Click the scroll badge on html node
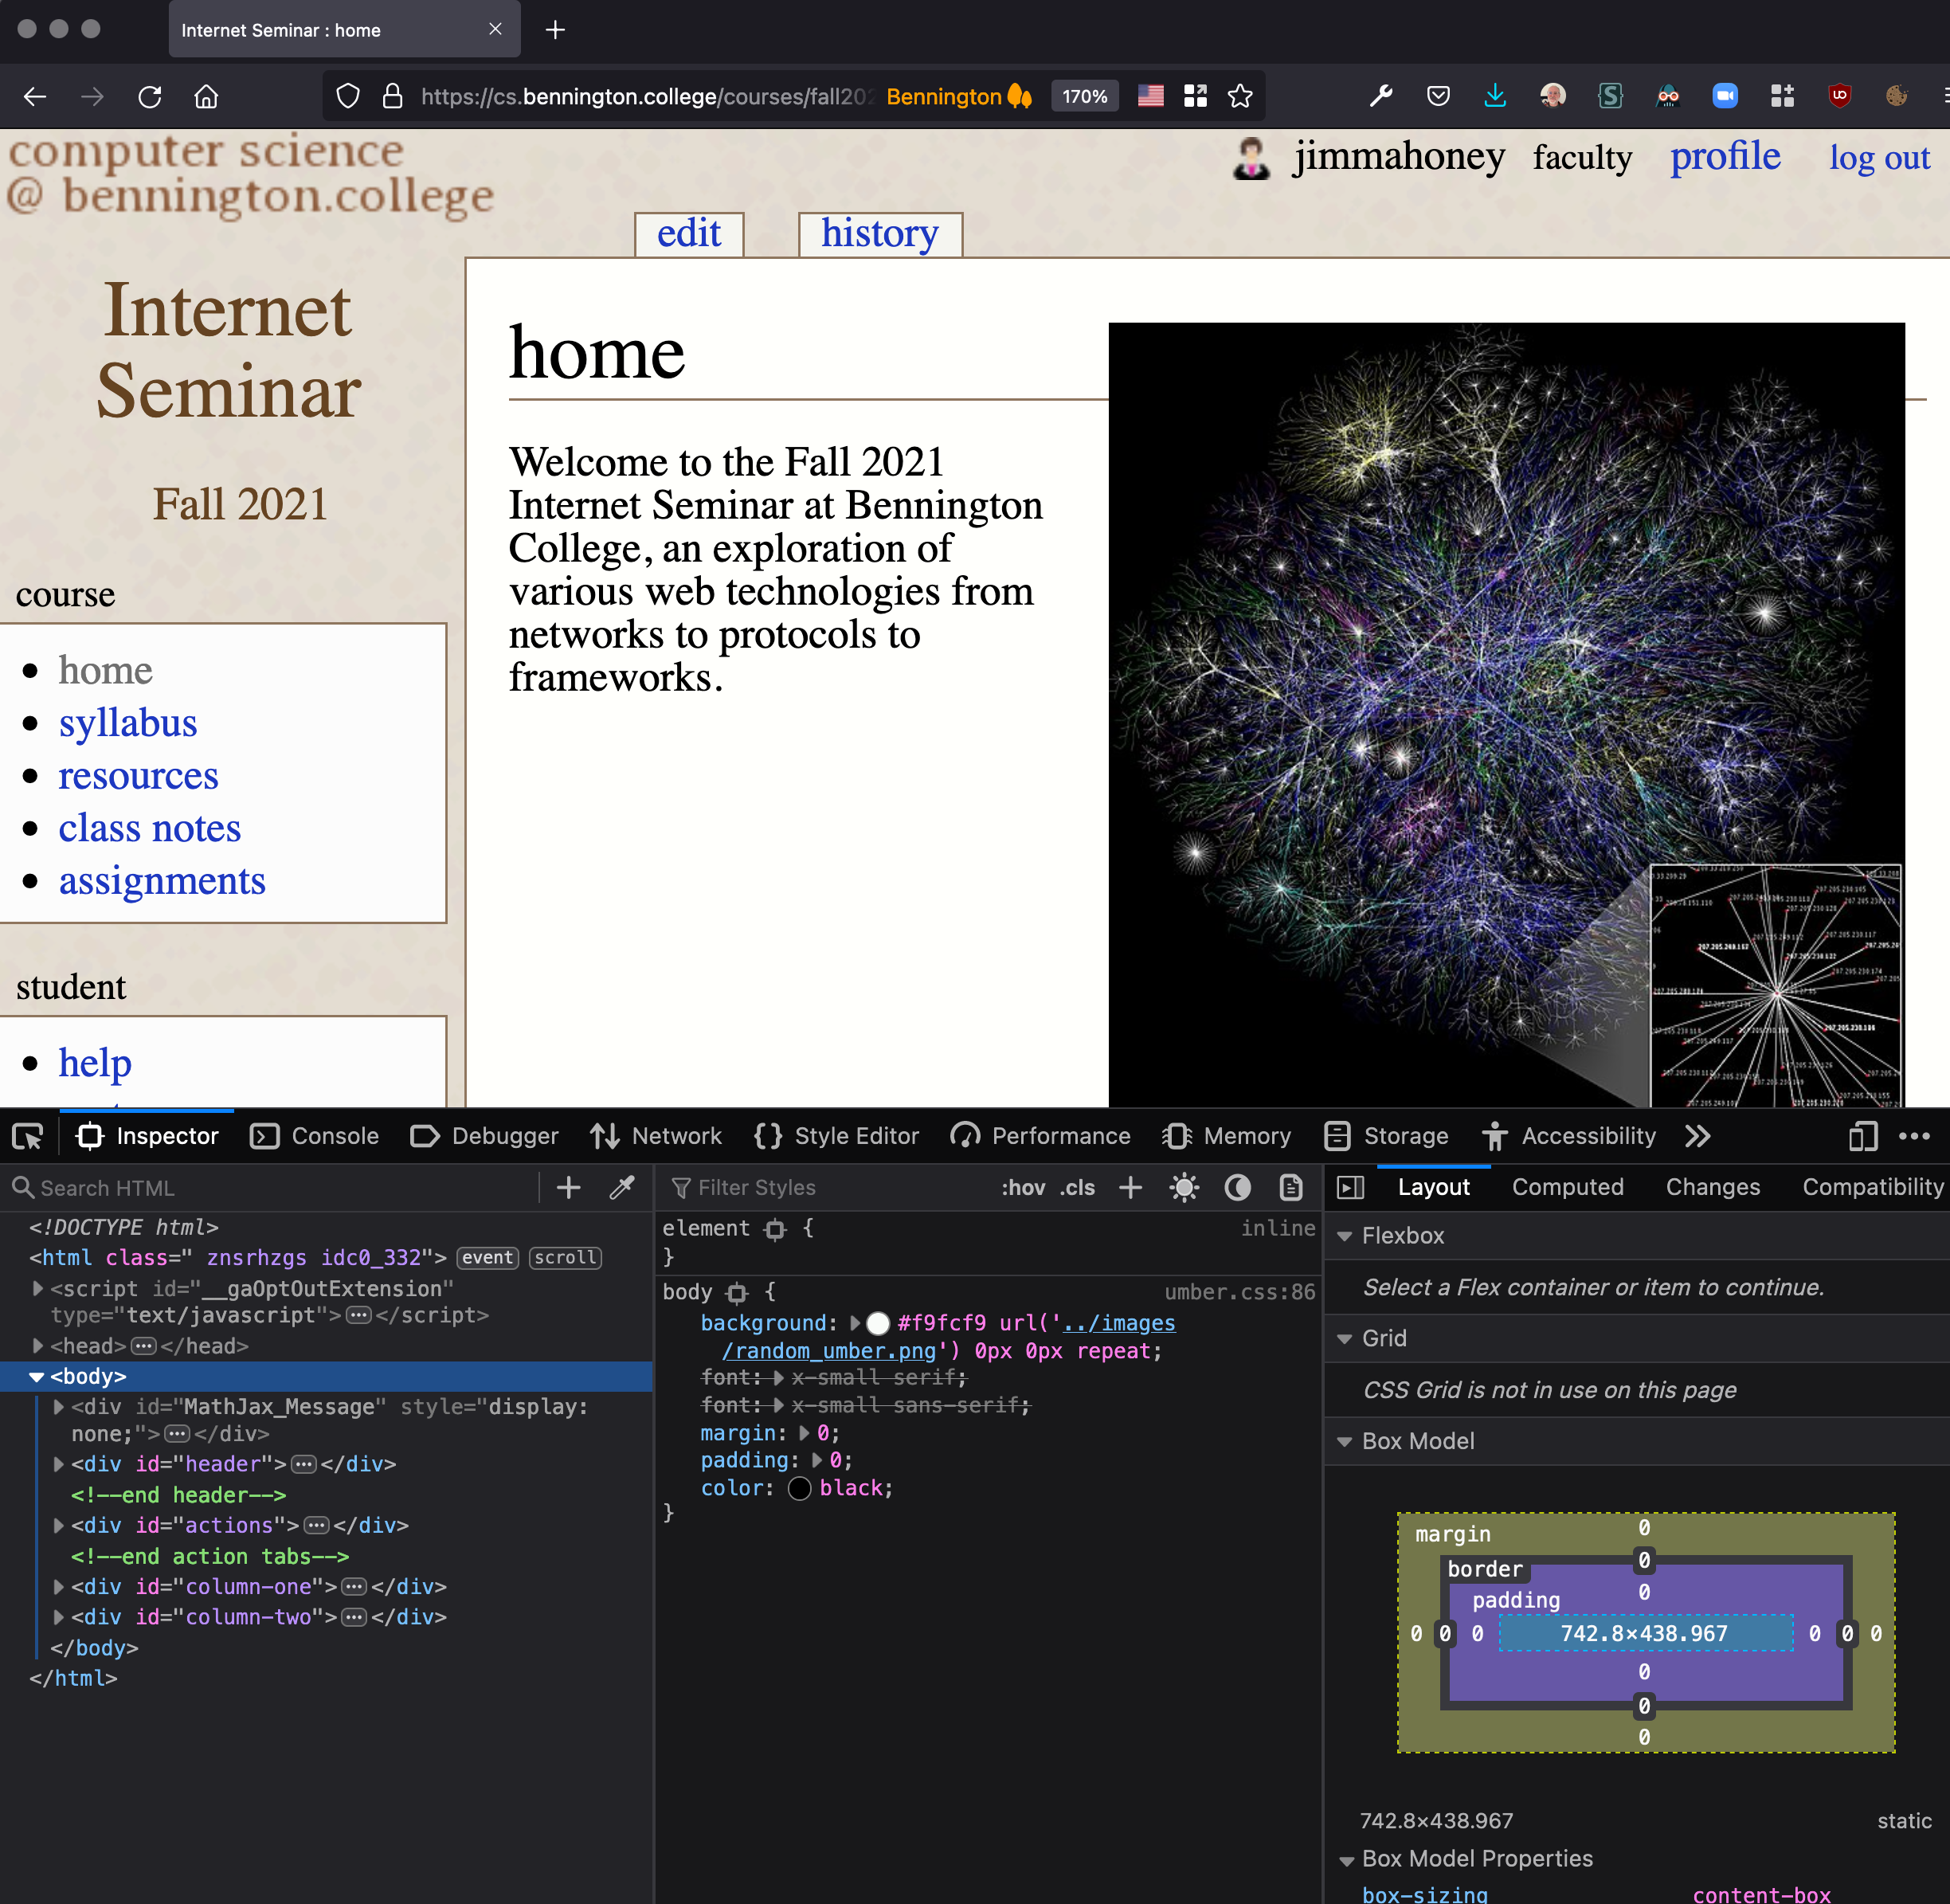Viewport: 1950px width, 1904px height. coord(565,1257)
